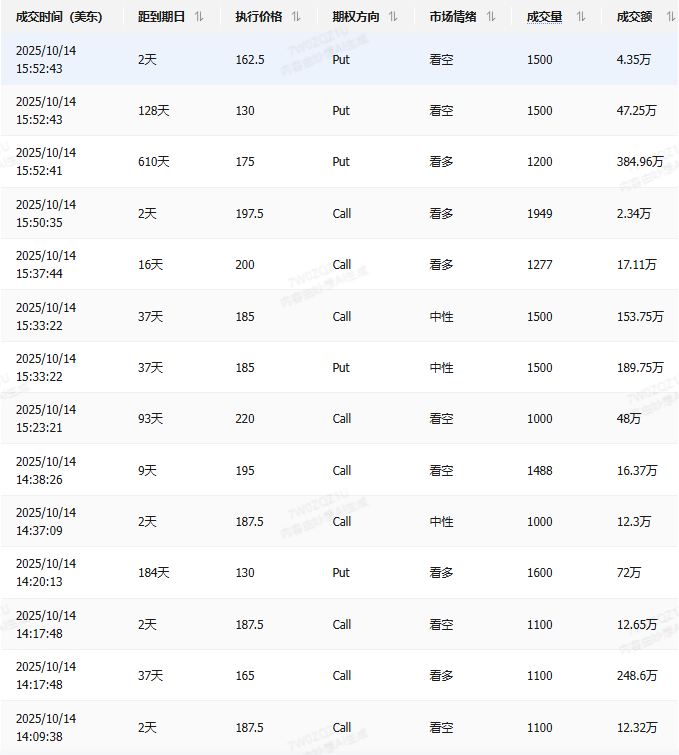Click the 距到期日 header label
Viewport: 679px width, 755px height.
[160, 17]
